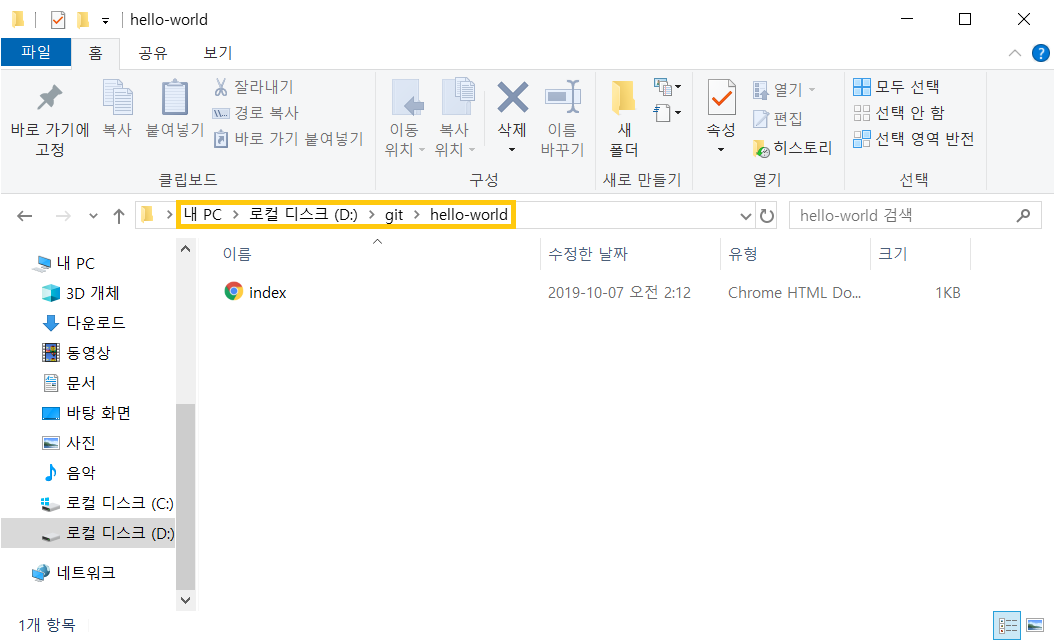The image size is (1055, 641).
Task: Click Rename (이름 바꾸기) icon
Action: (x=562, y=98)
